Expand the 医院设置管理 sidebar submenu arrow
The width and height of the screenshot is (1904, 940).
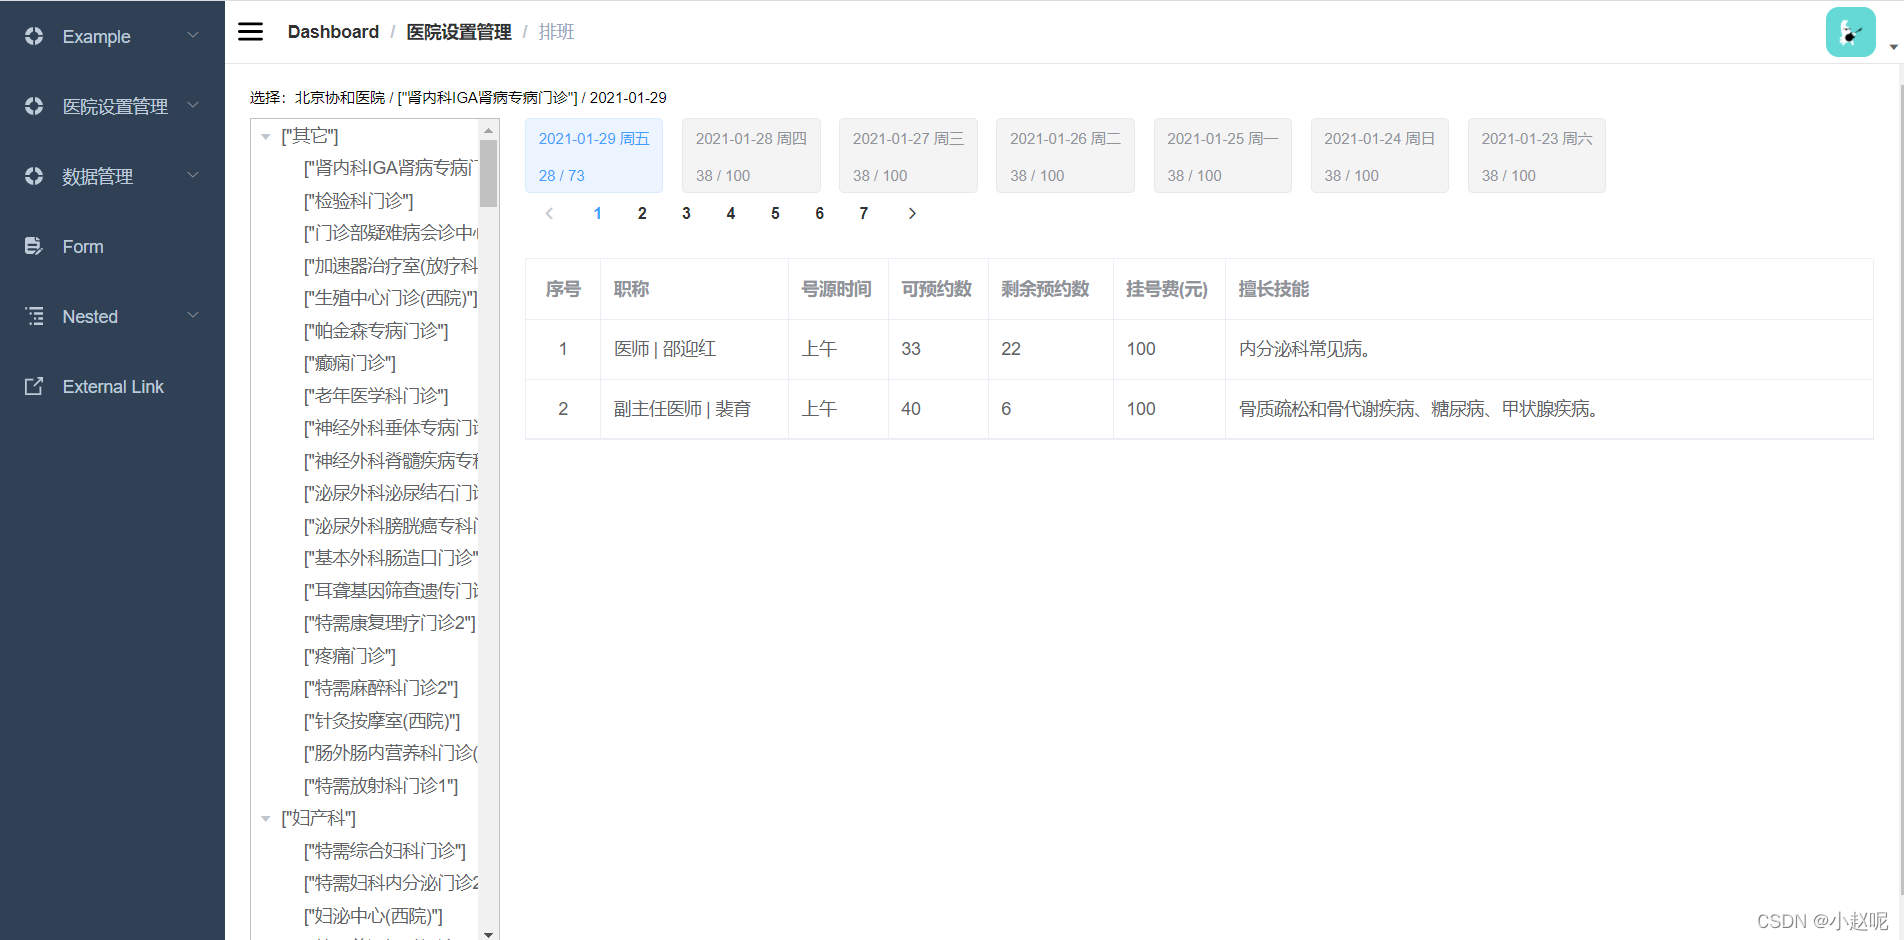point(193,105)
